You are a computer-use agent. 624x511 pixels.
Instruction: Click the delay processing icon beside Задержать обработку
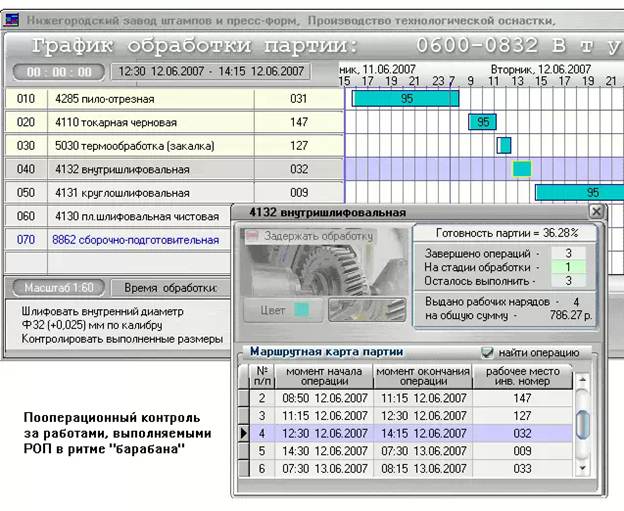(252, 236)
